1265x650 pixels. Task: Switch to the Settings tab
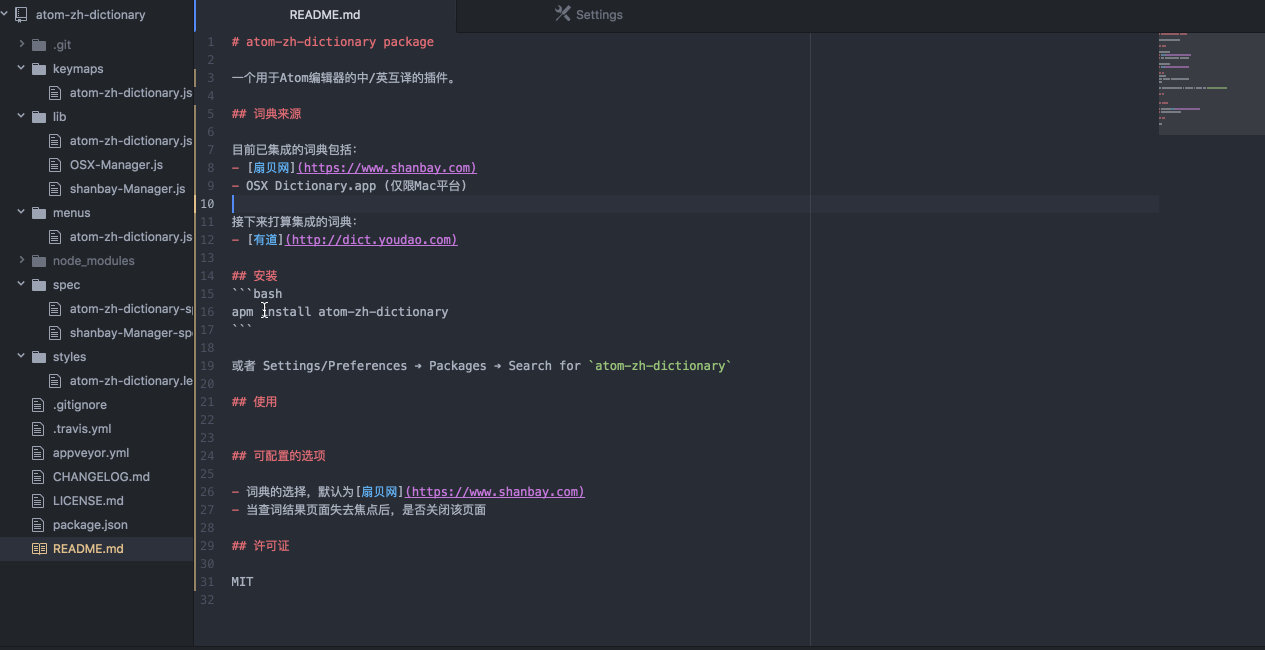click(x=588, y=15)
